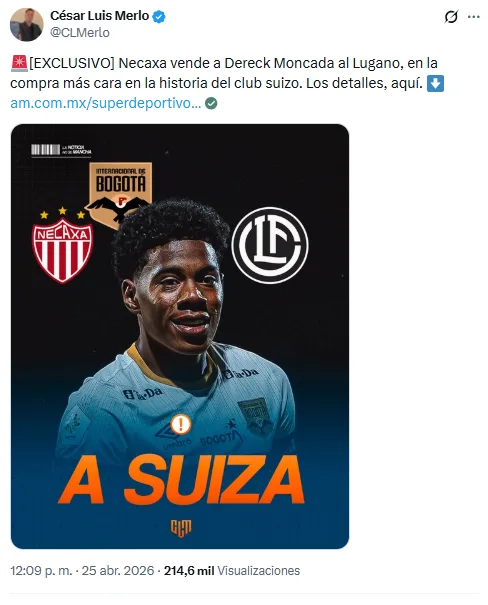
Task: Click the orange exclamation mark circle
Action: (x=180, y=424)
